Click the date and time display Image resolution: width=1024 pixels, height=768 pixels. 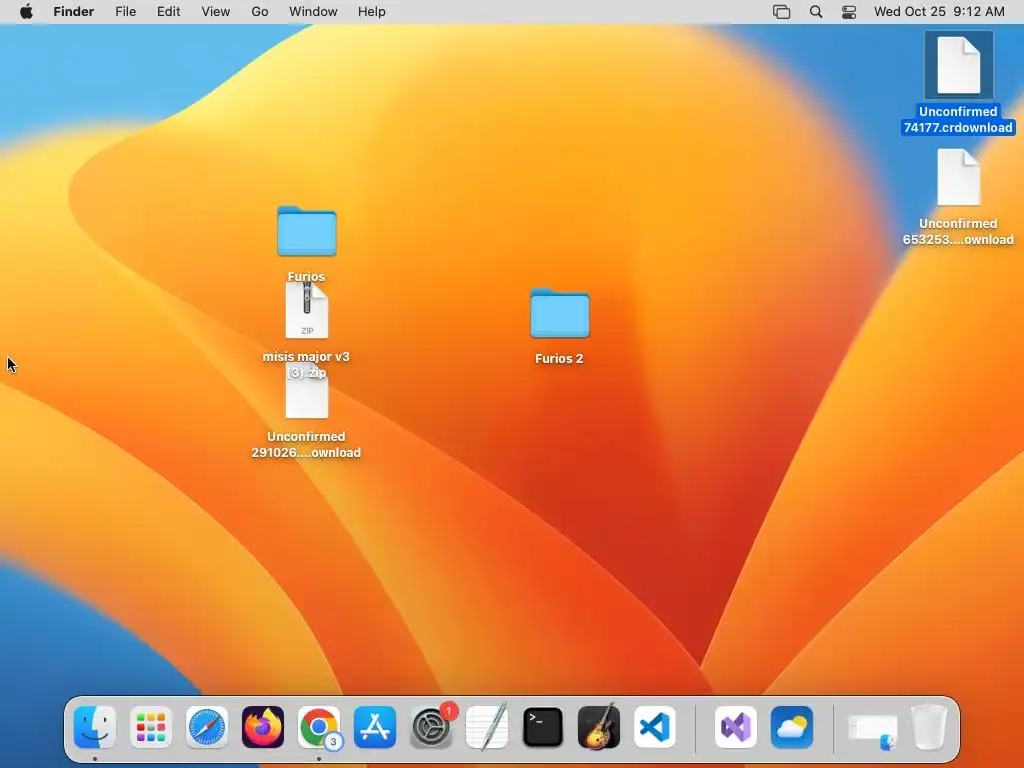pyautogui.click(x=939, y=12)
